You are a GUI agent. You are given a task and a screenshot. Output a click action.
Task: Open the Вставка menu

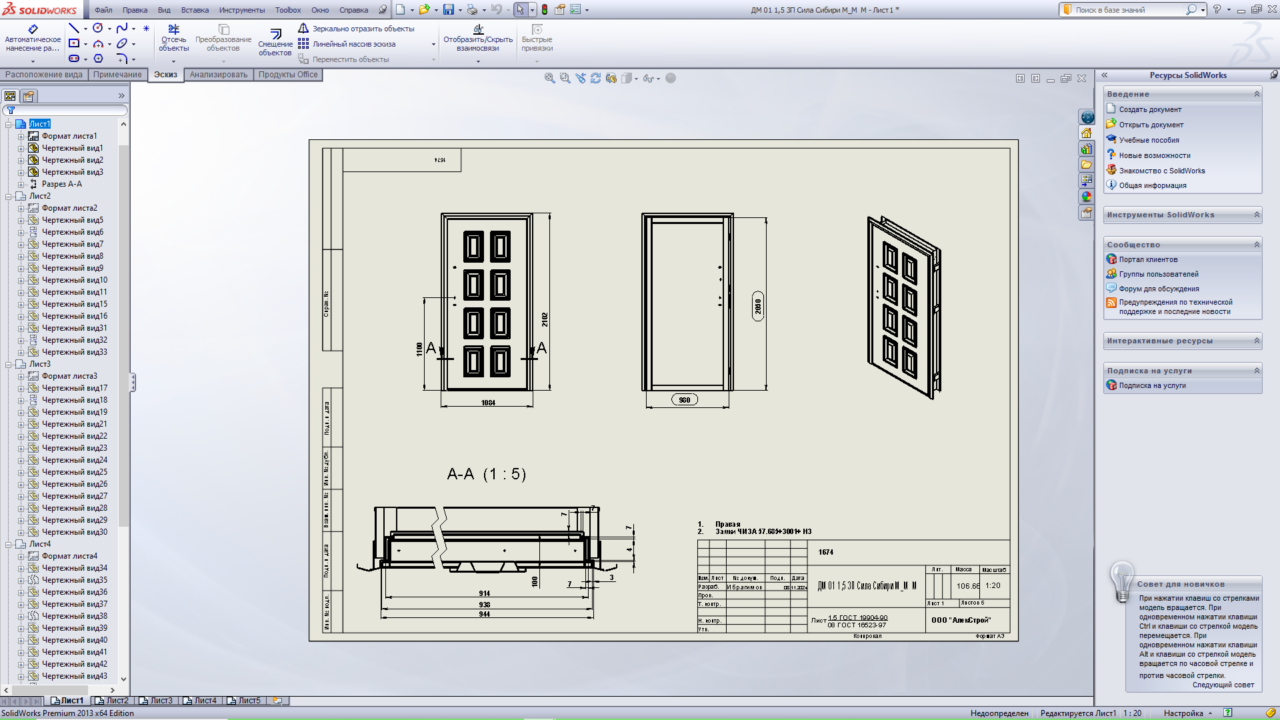click(195, 10)
